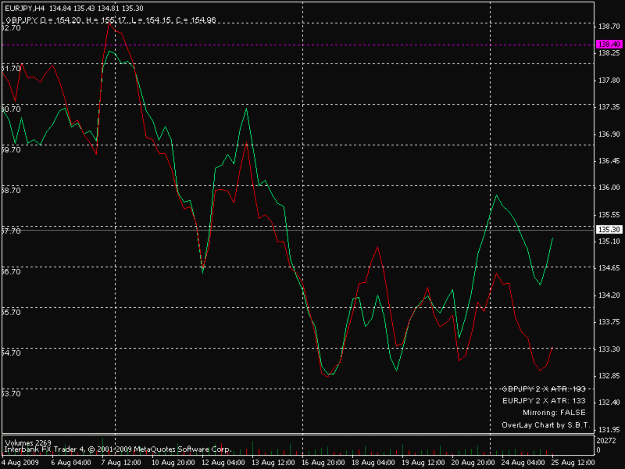Click the 13 Aug 12:00 time label

[x=273, y=463]
